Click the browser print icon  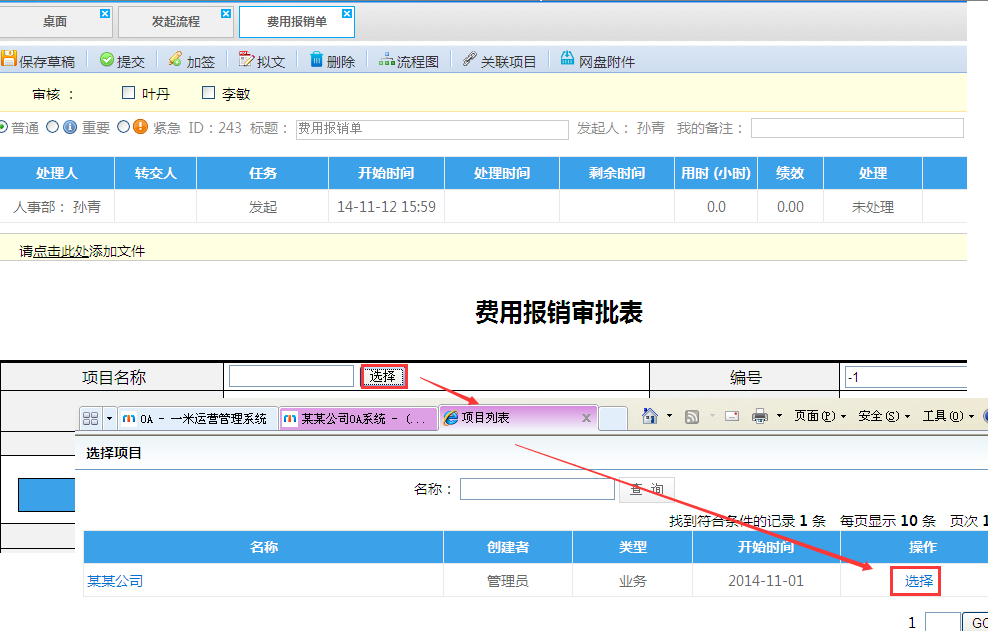pyautogui.click(x=760, y=416)
